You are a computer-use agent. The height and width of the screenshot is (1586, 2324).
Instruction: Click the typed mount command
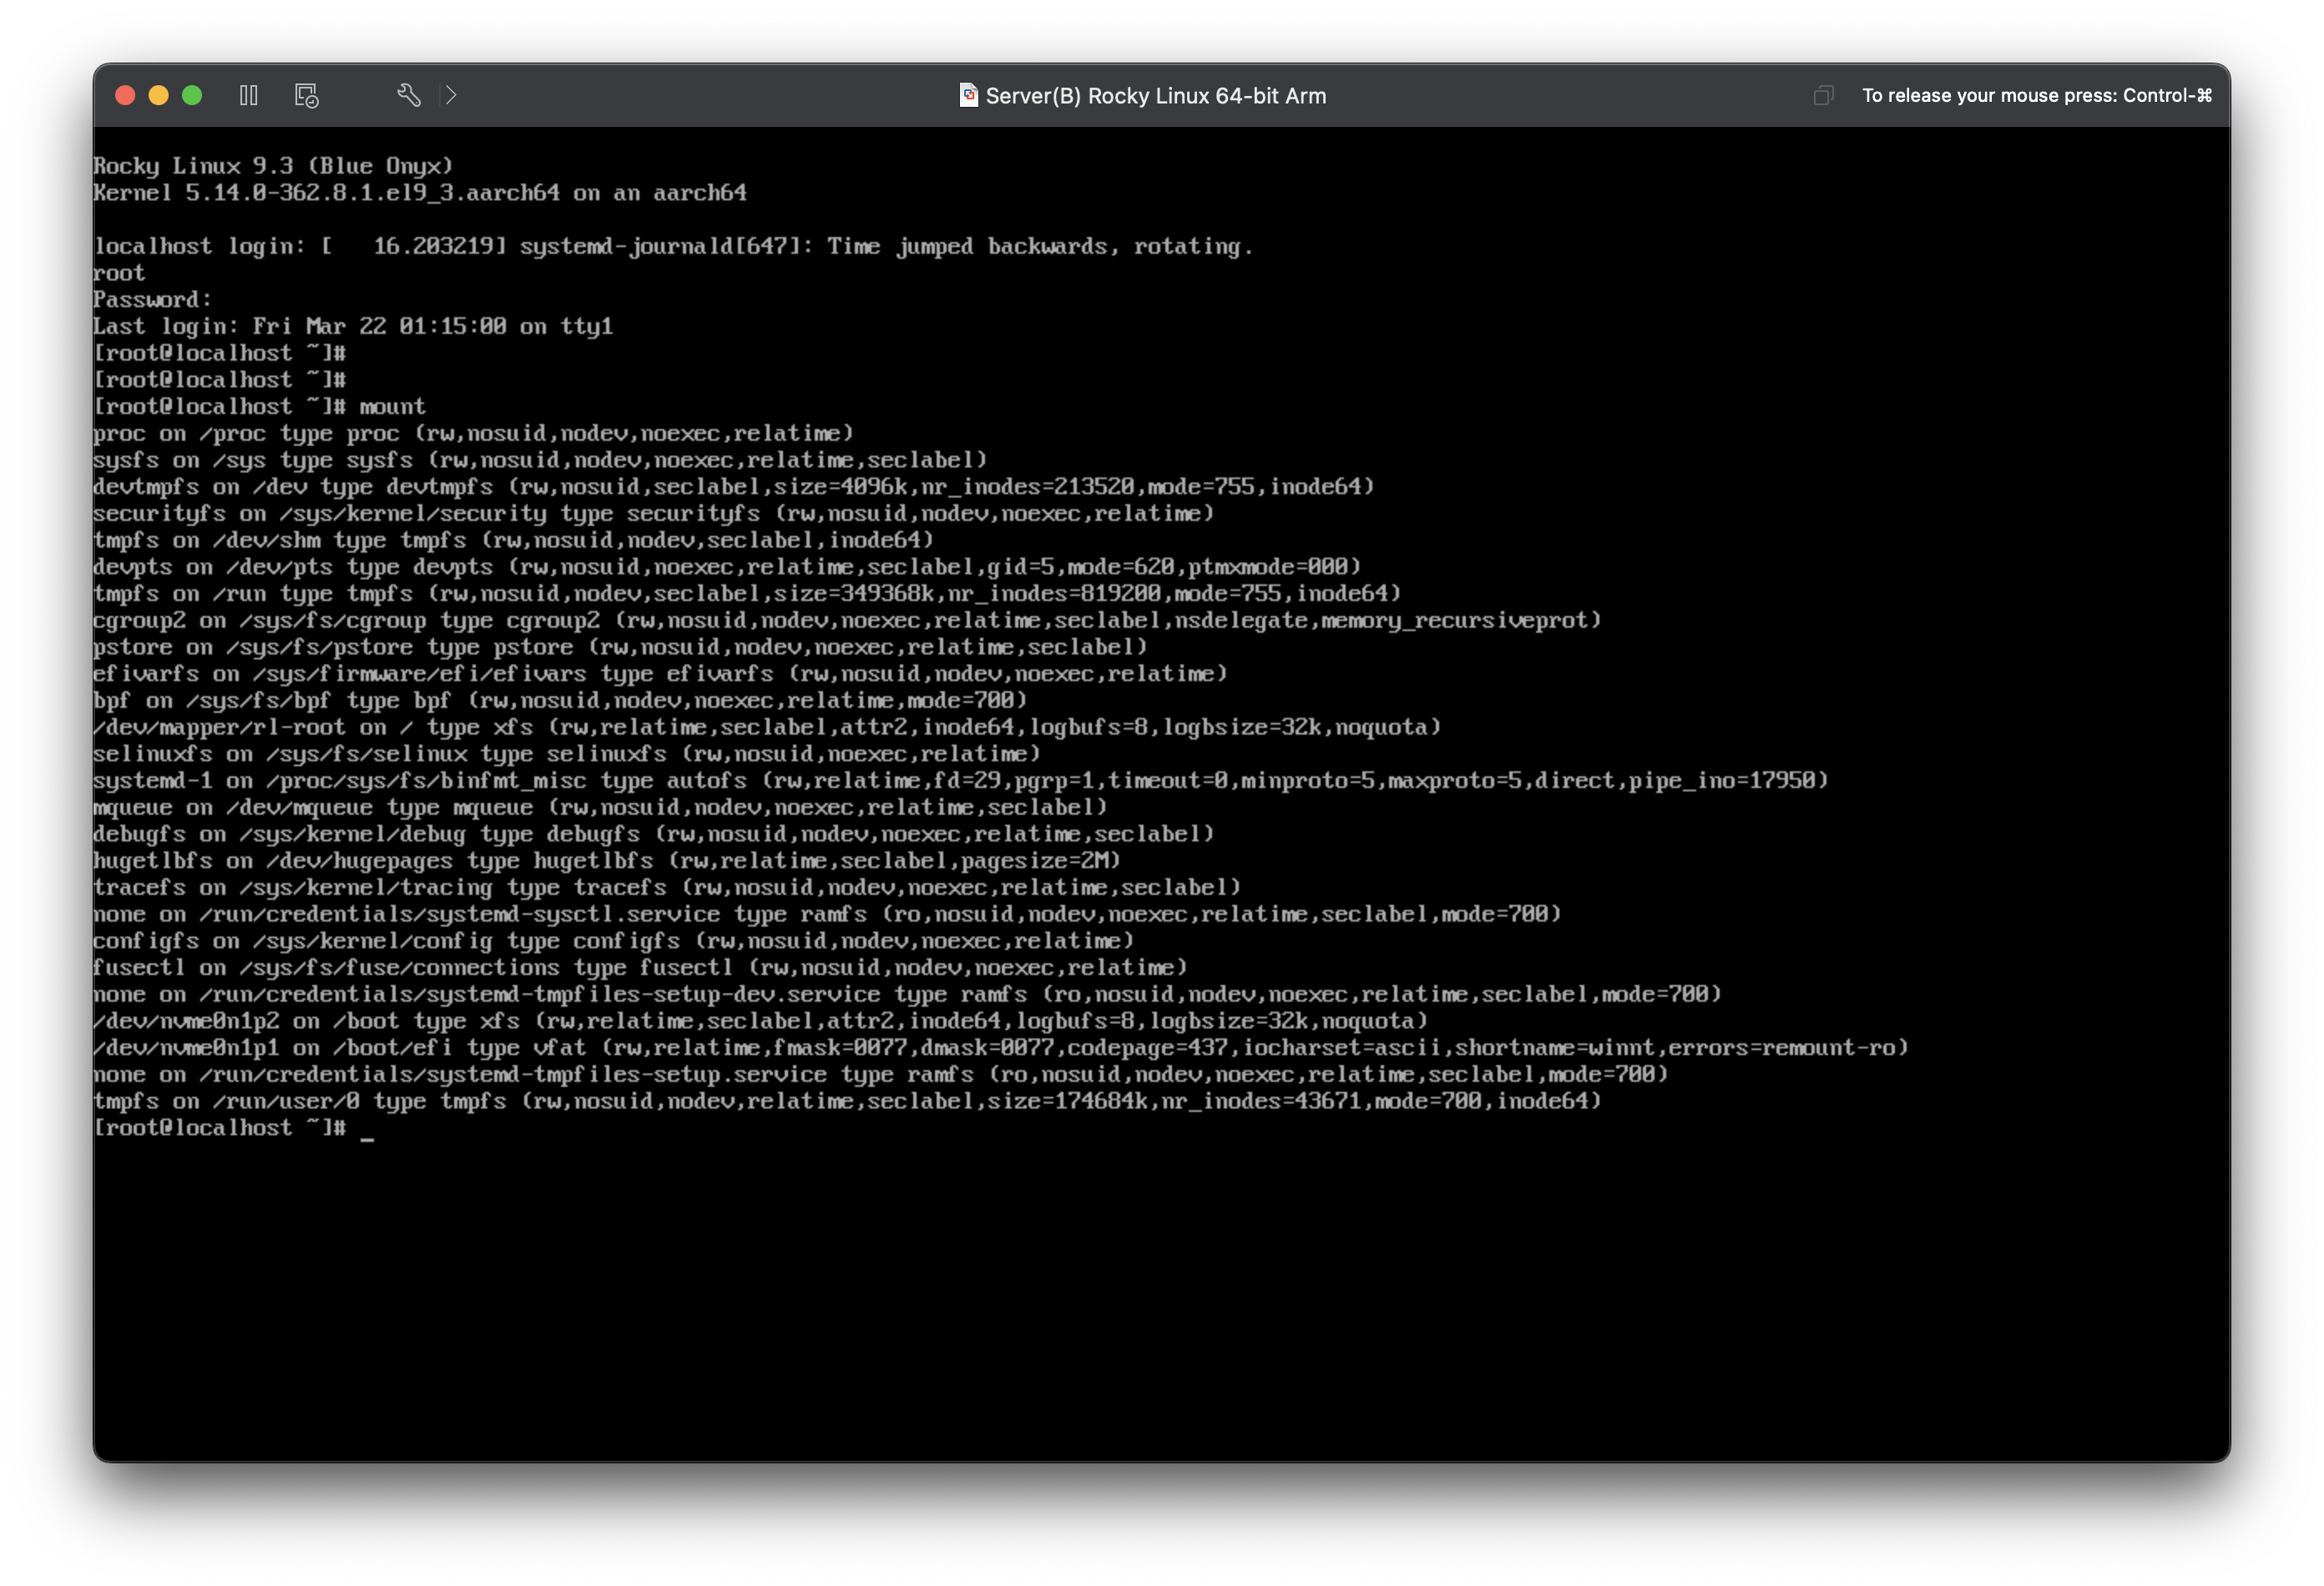(x=392, y=407)
